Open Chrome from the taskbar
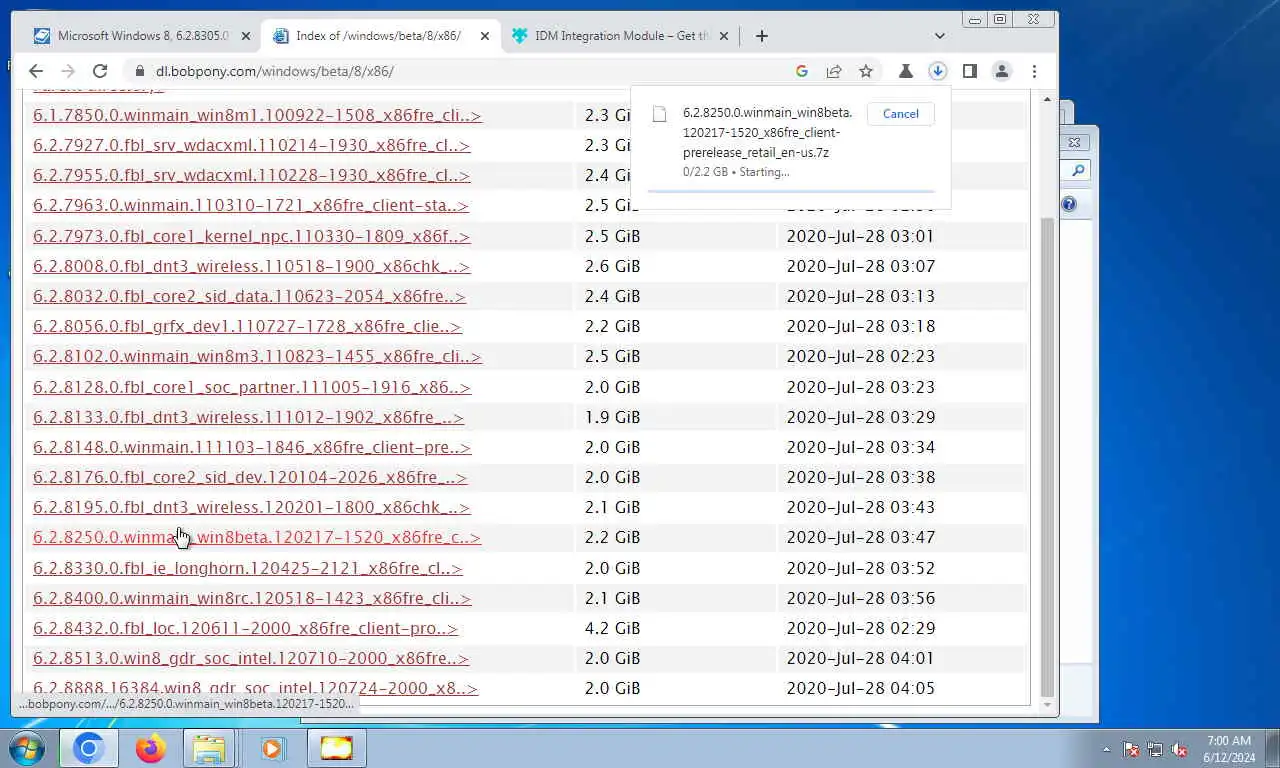 [x=88, y=748]
